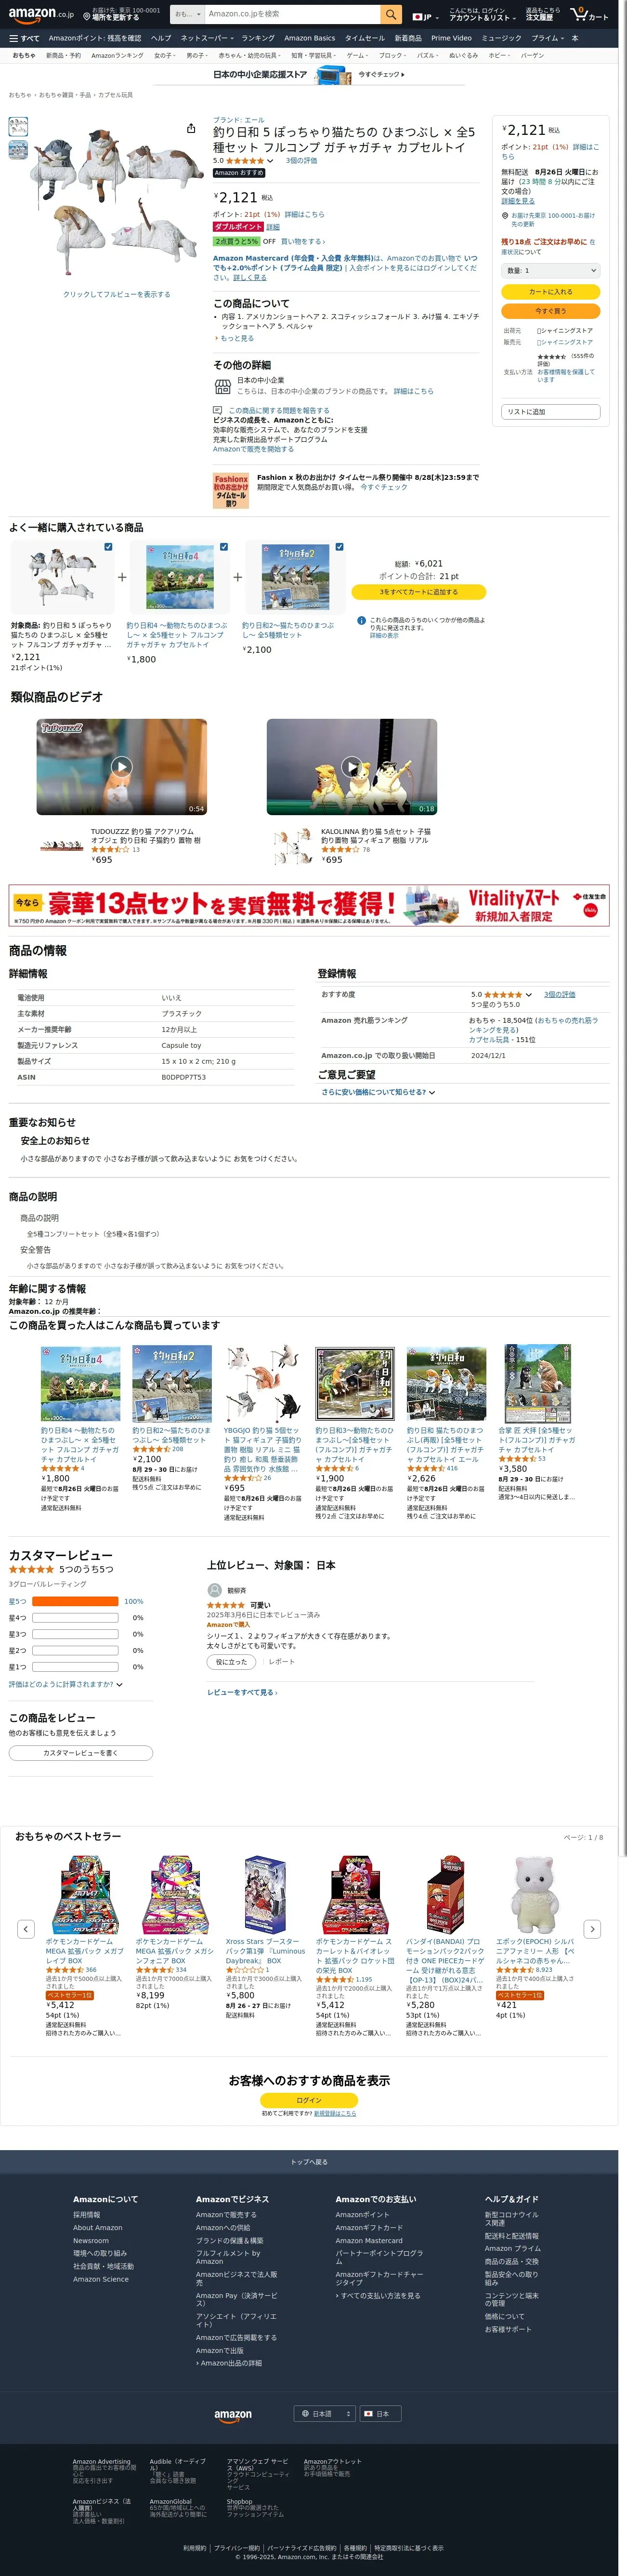
Task: Play the TUDOUZZZ similar product video
Action: tap(121, 766)
